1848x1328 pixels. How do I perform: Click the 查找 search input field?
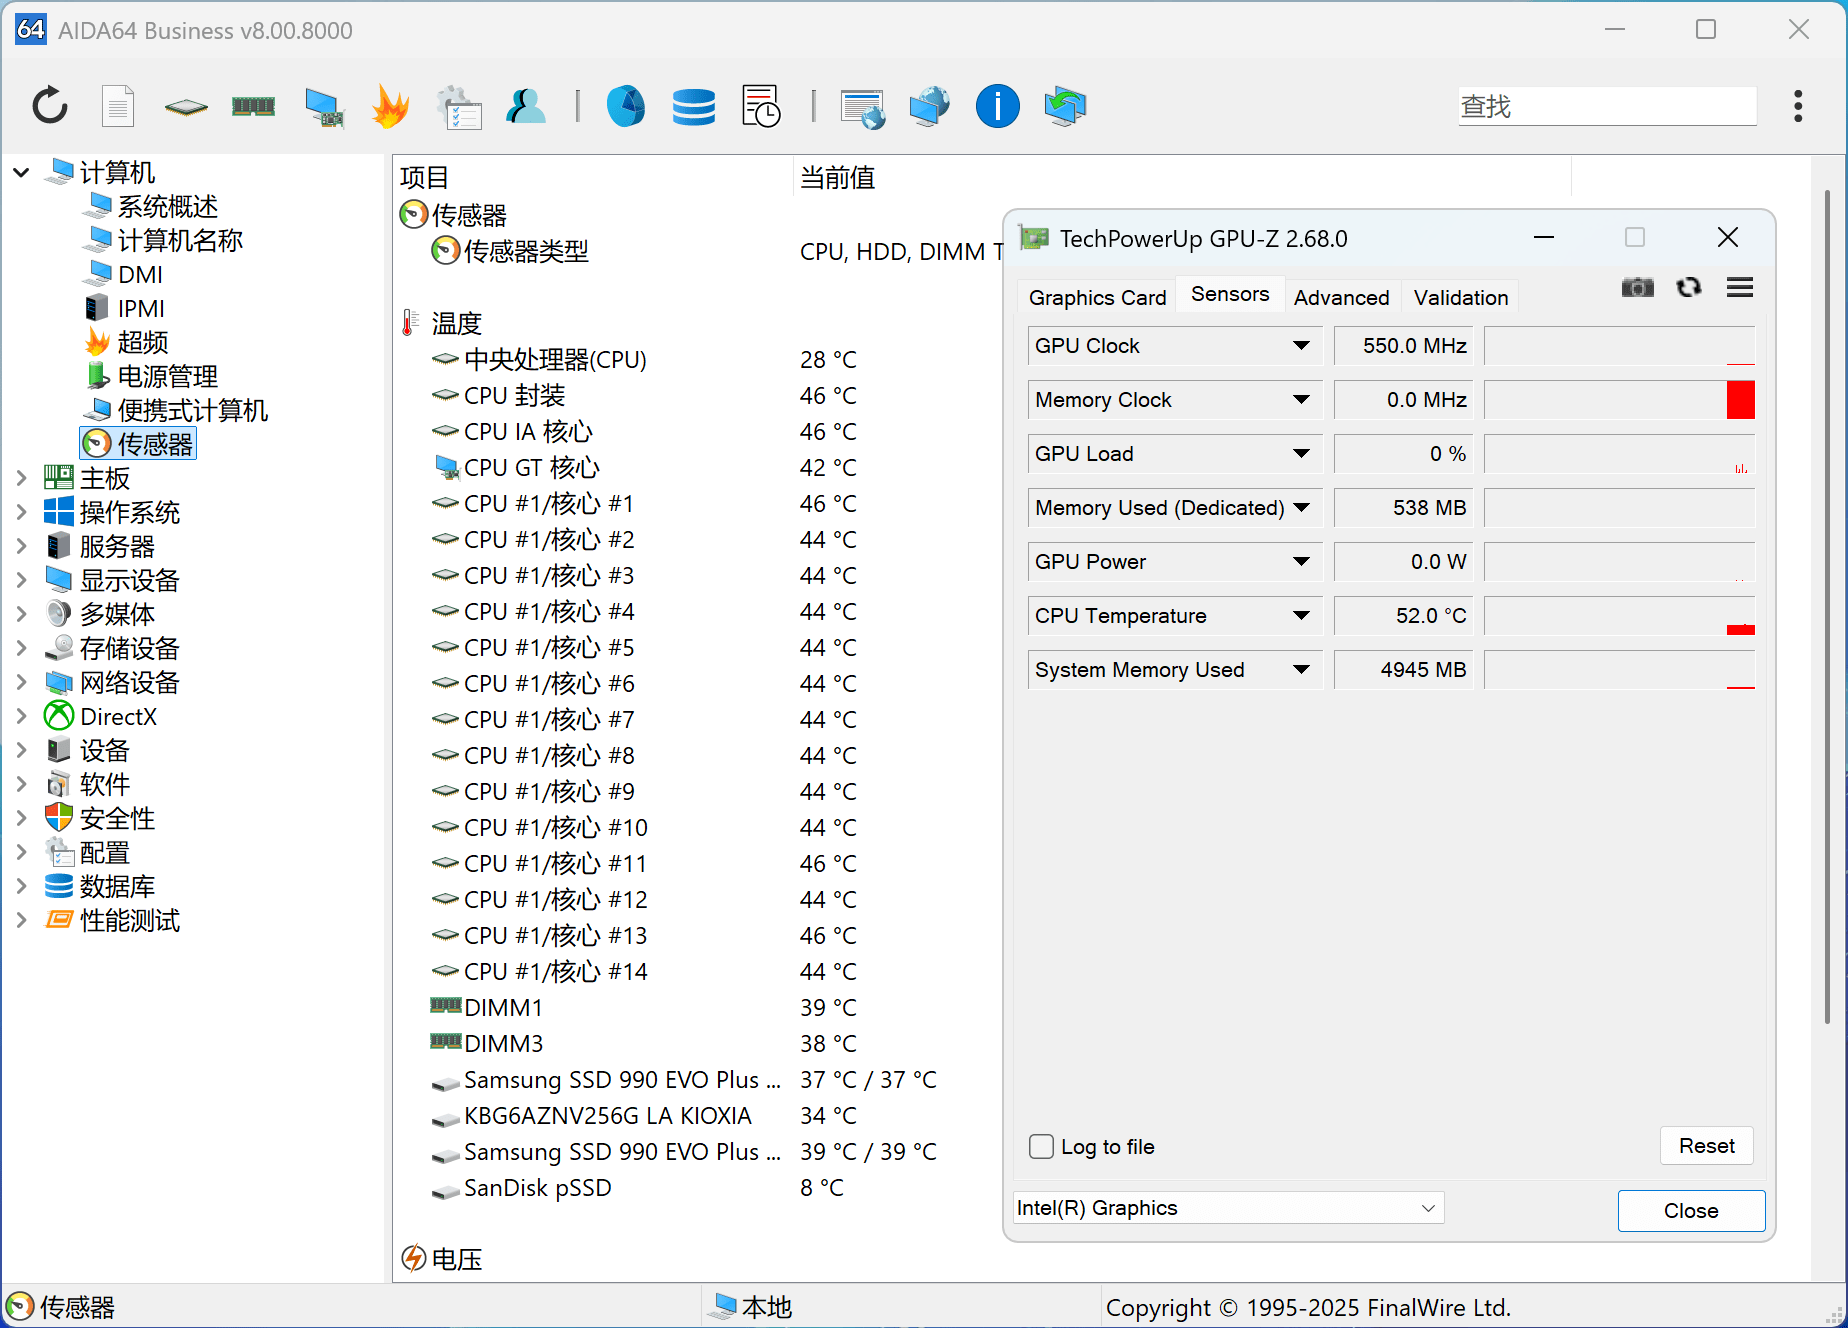1607,106
